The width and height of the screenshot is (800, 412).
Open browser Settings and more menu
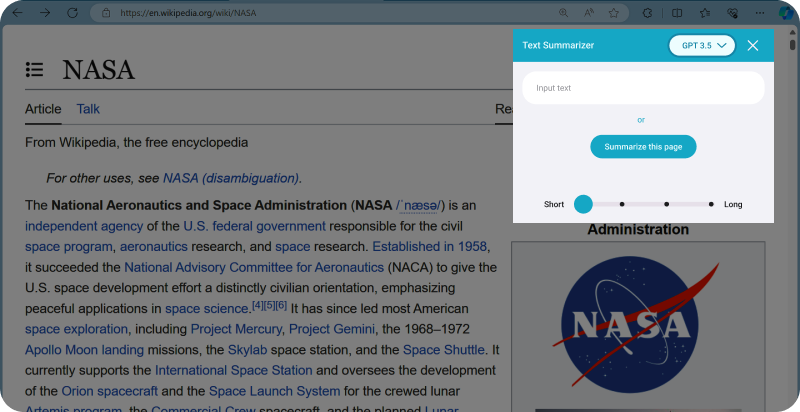pos(757,13)
